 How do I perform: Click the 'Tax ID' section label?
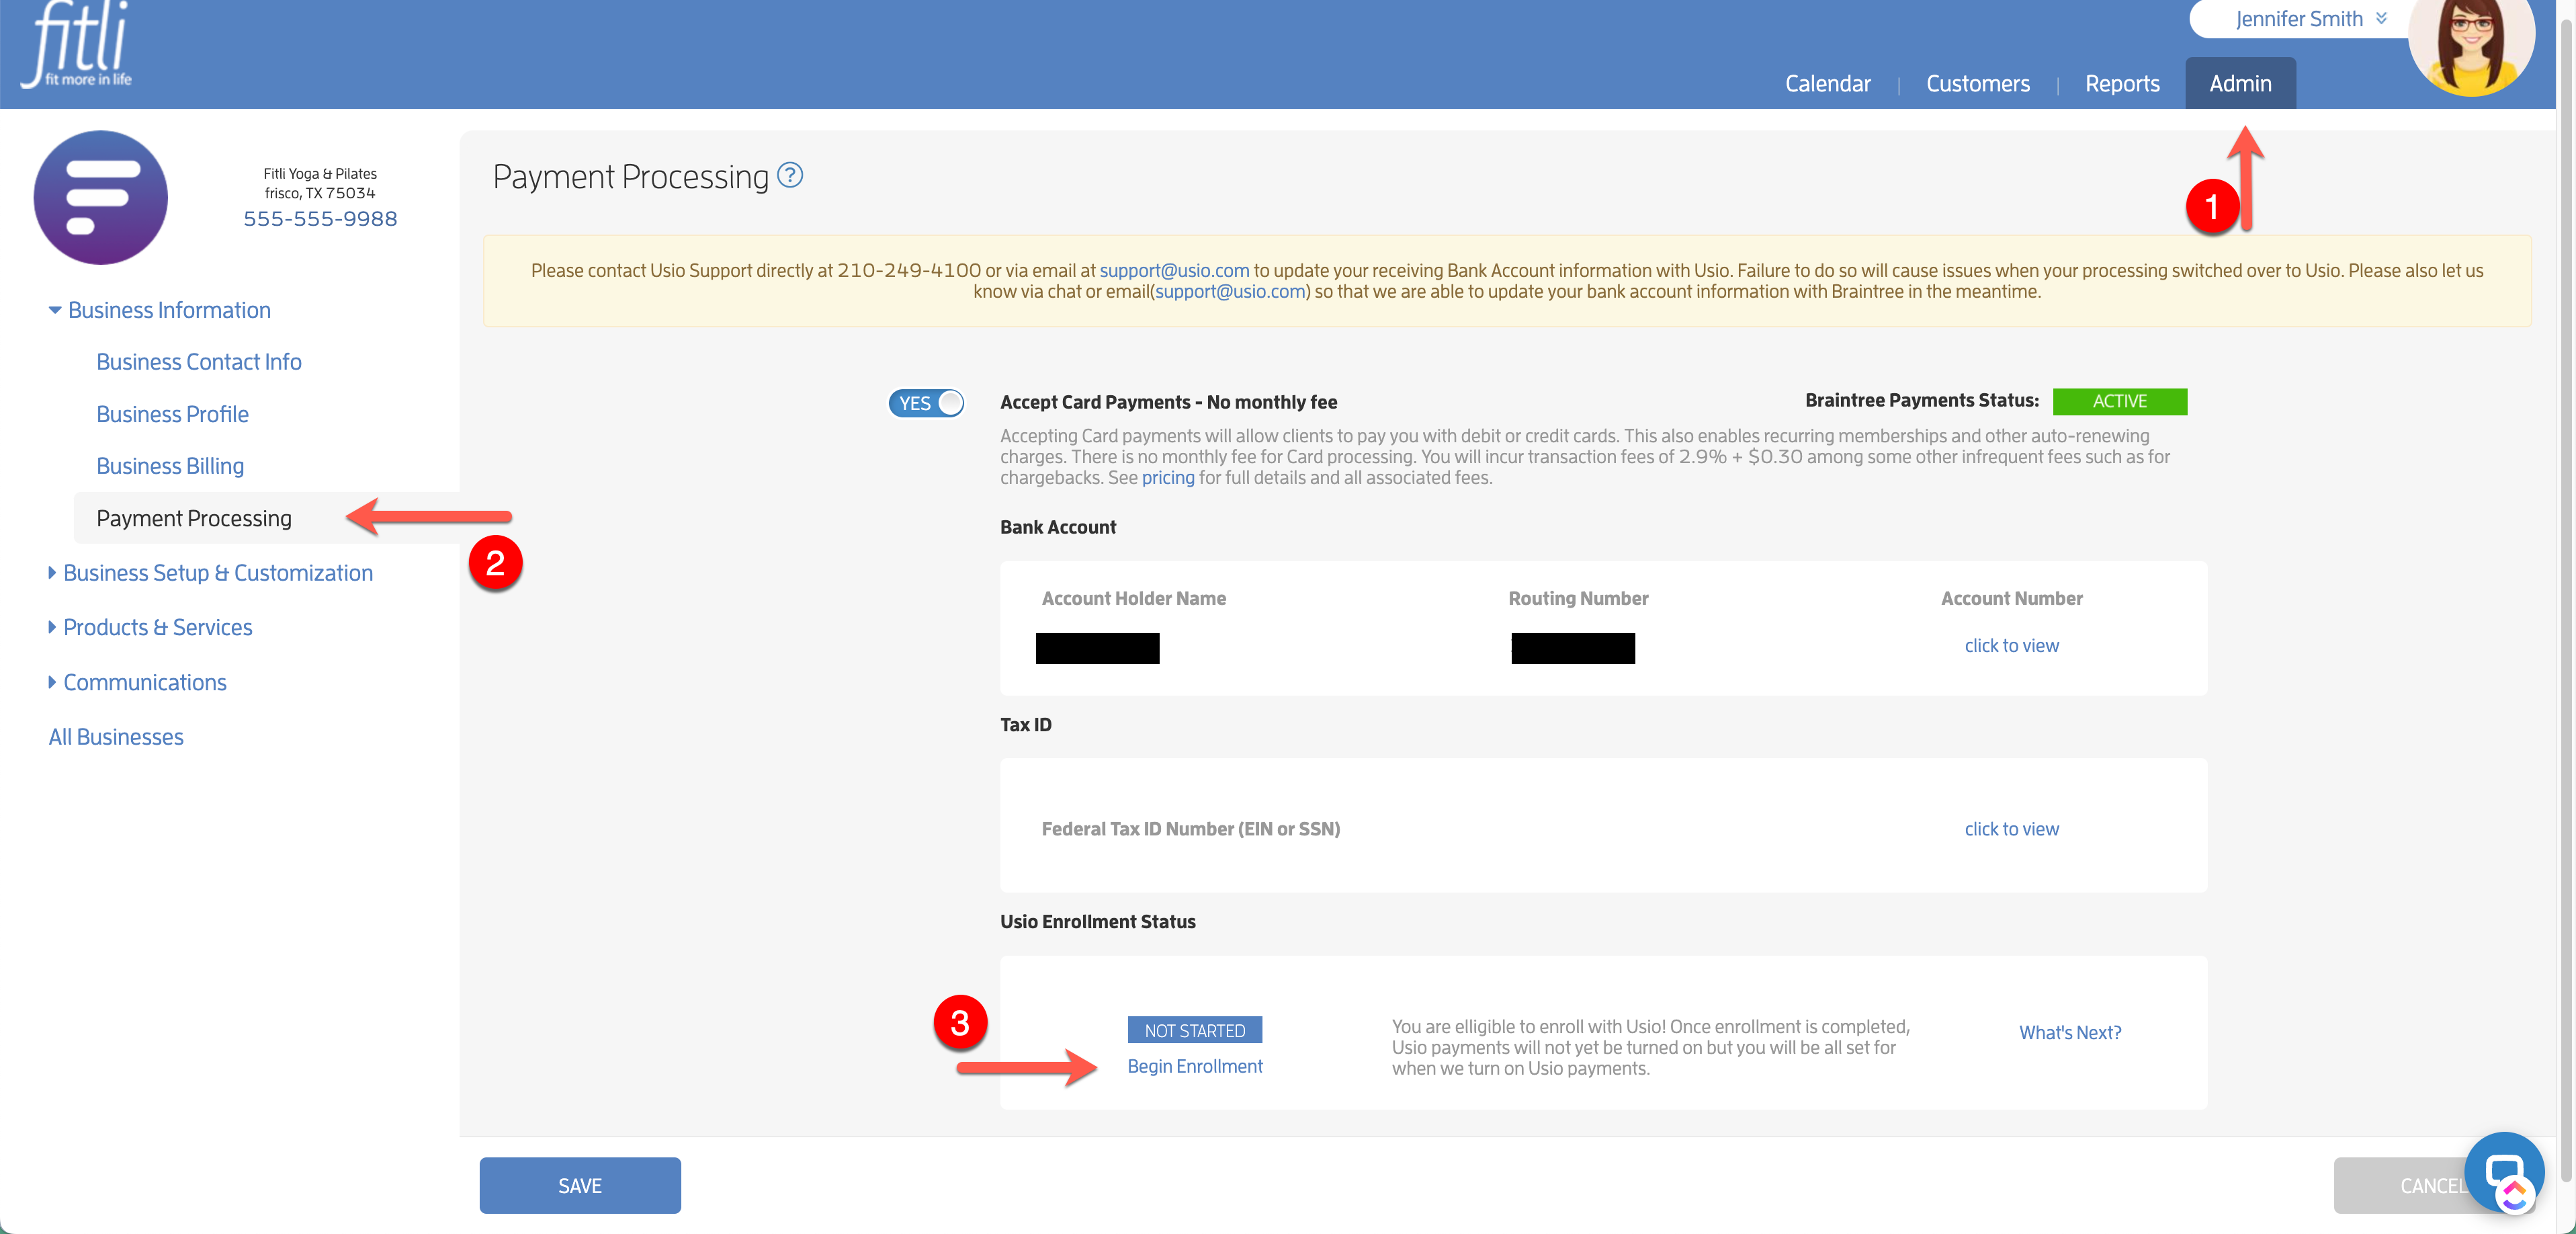(1026, 725)
